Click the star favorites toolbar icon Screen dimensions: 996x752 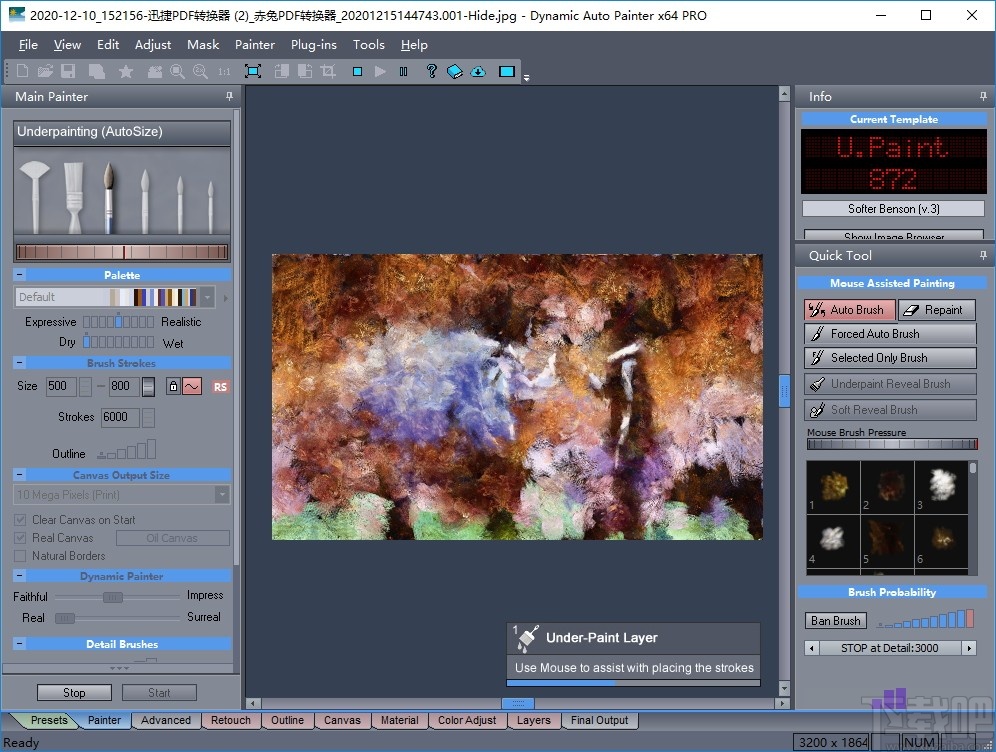coord(127,71)
